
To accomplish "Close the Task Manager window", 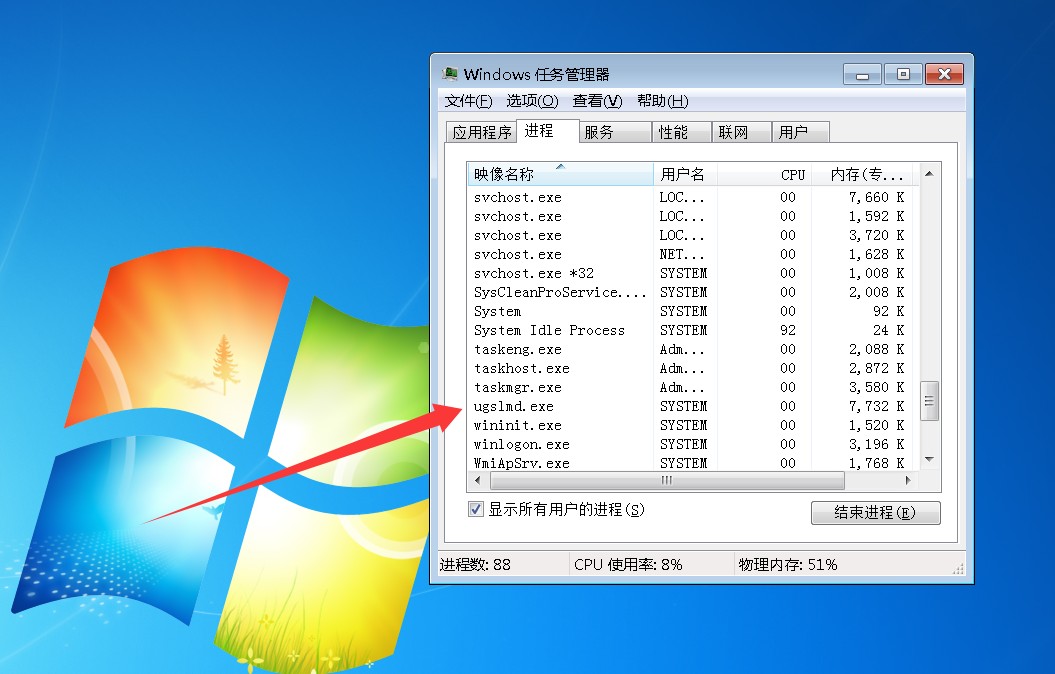I will coord(944,75).
